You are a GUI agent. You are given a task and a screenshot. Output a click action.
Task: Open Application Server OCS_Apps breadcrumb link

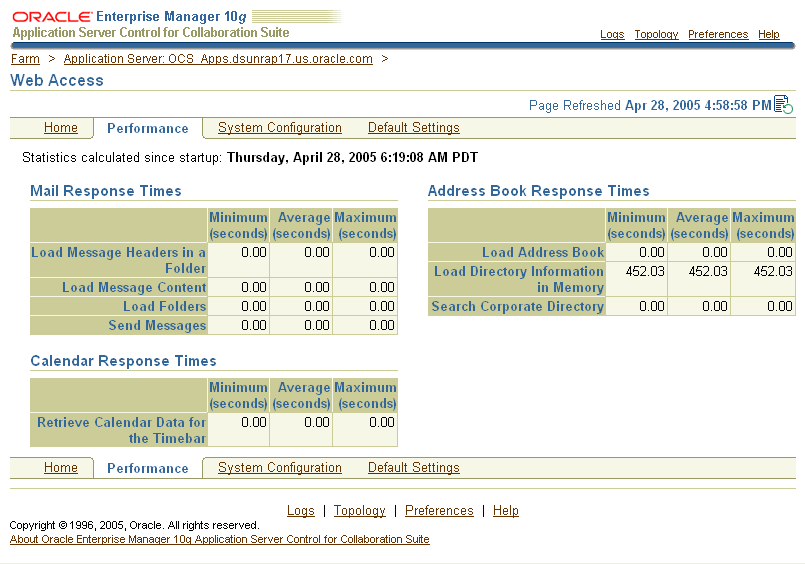[x=218, y=59]
